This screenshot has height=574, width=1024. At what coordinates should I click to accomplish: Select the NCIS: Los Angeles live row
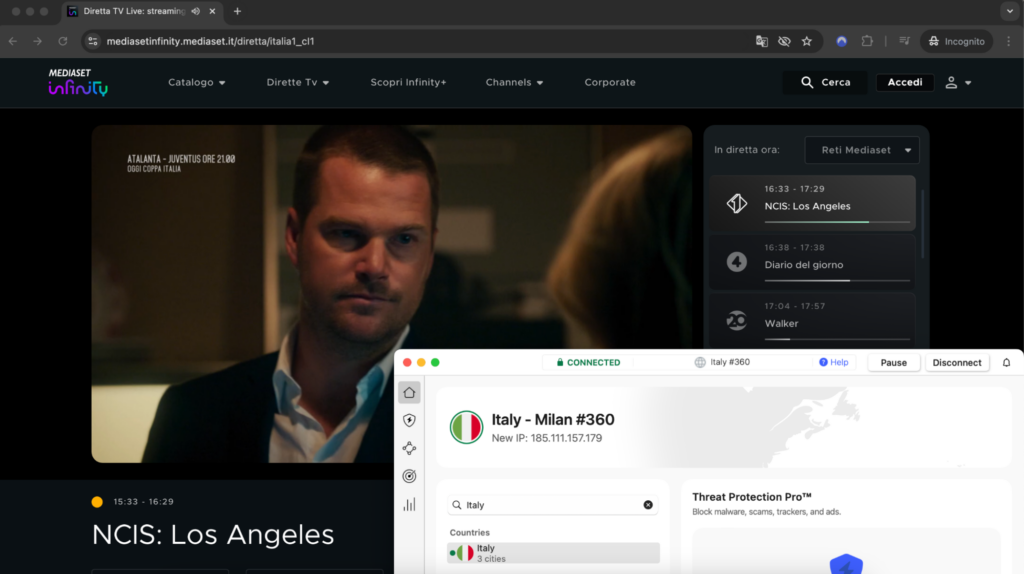[x=812, y=202]
